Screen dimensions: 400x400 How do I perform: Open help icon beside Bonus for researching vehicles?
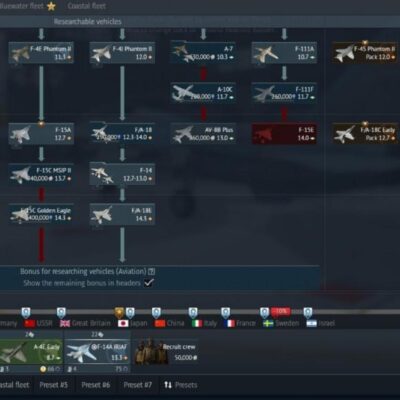click(151, 271)
